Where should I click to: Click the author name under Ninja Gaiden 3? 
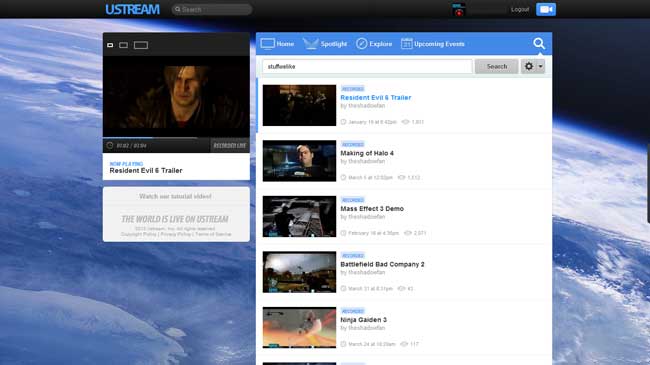366,328
